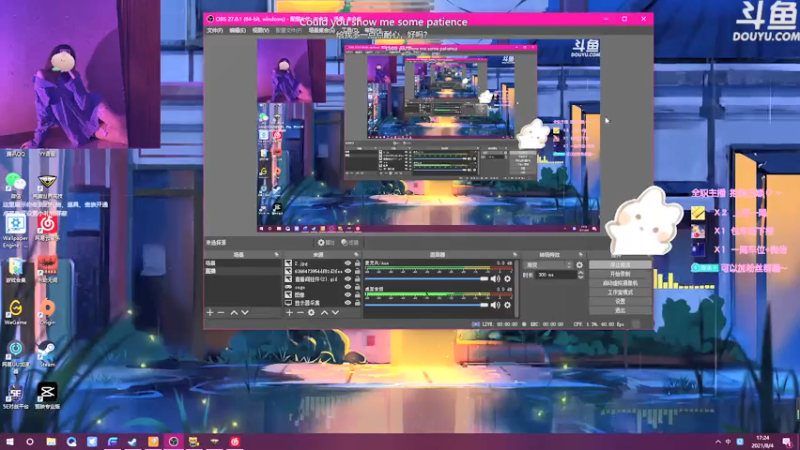This screenshot has height=450, width=800.
Task: Open the notification center in system tray
Action: click(x=787, y=441)
